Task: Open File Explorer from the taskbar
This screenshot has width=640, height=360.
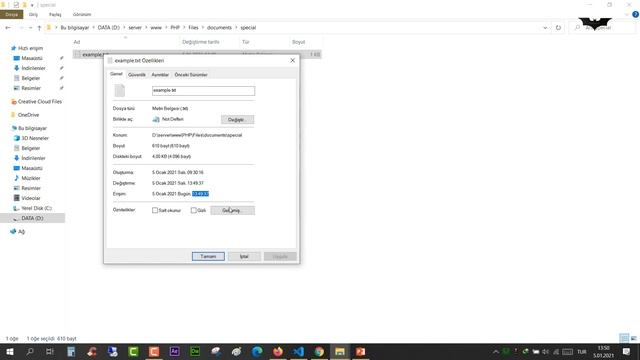Action: click(x=340, y=351)
